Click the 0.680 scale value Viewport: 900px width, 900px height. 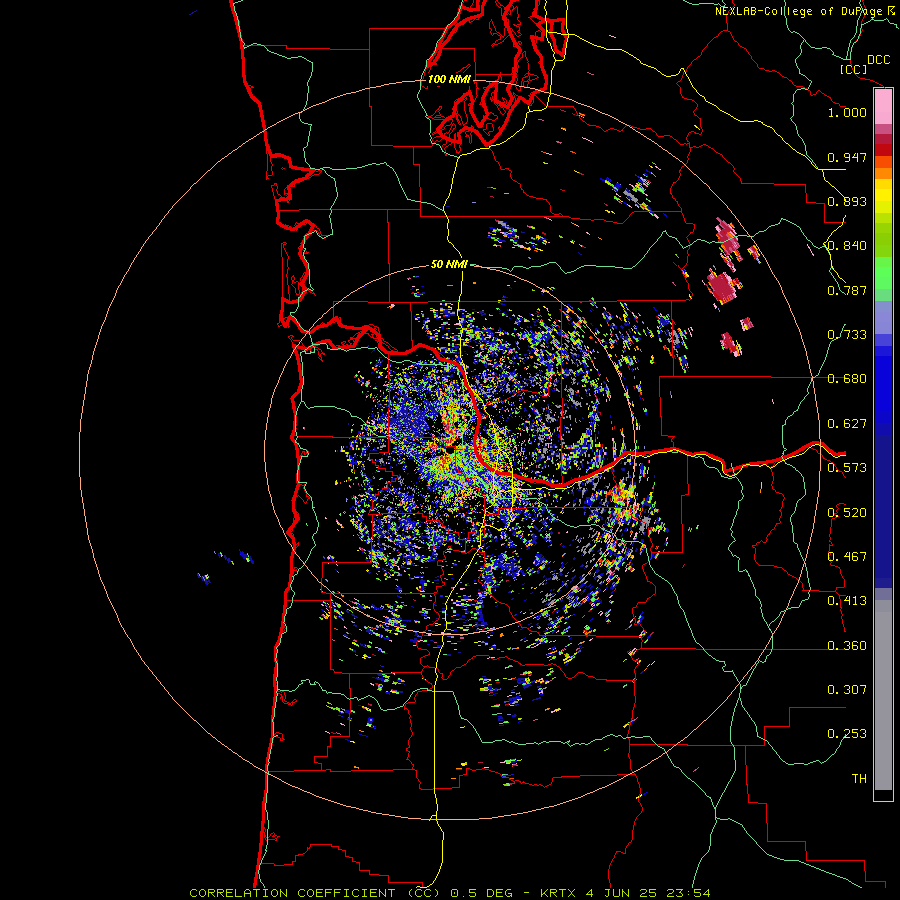click(x=847, y=379)
